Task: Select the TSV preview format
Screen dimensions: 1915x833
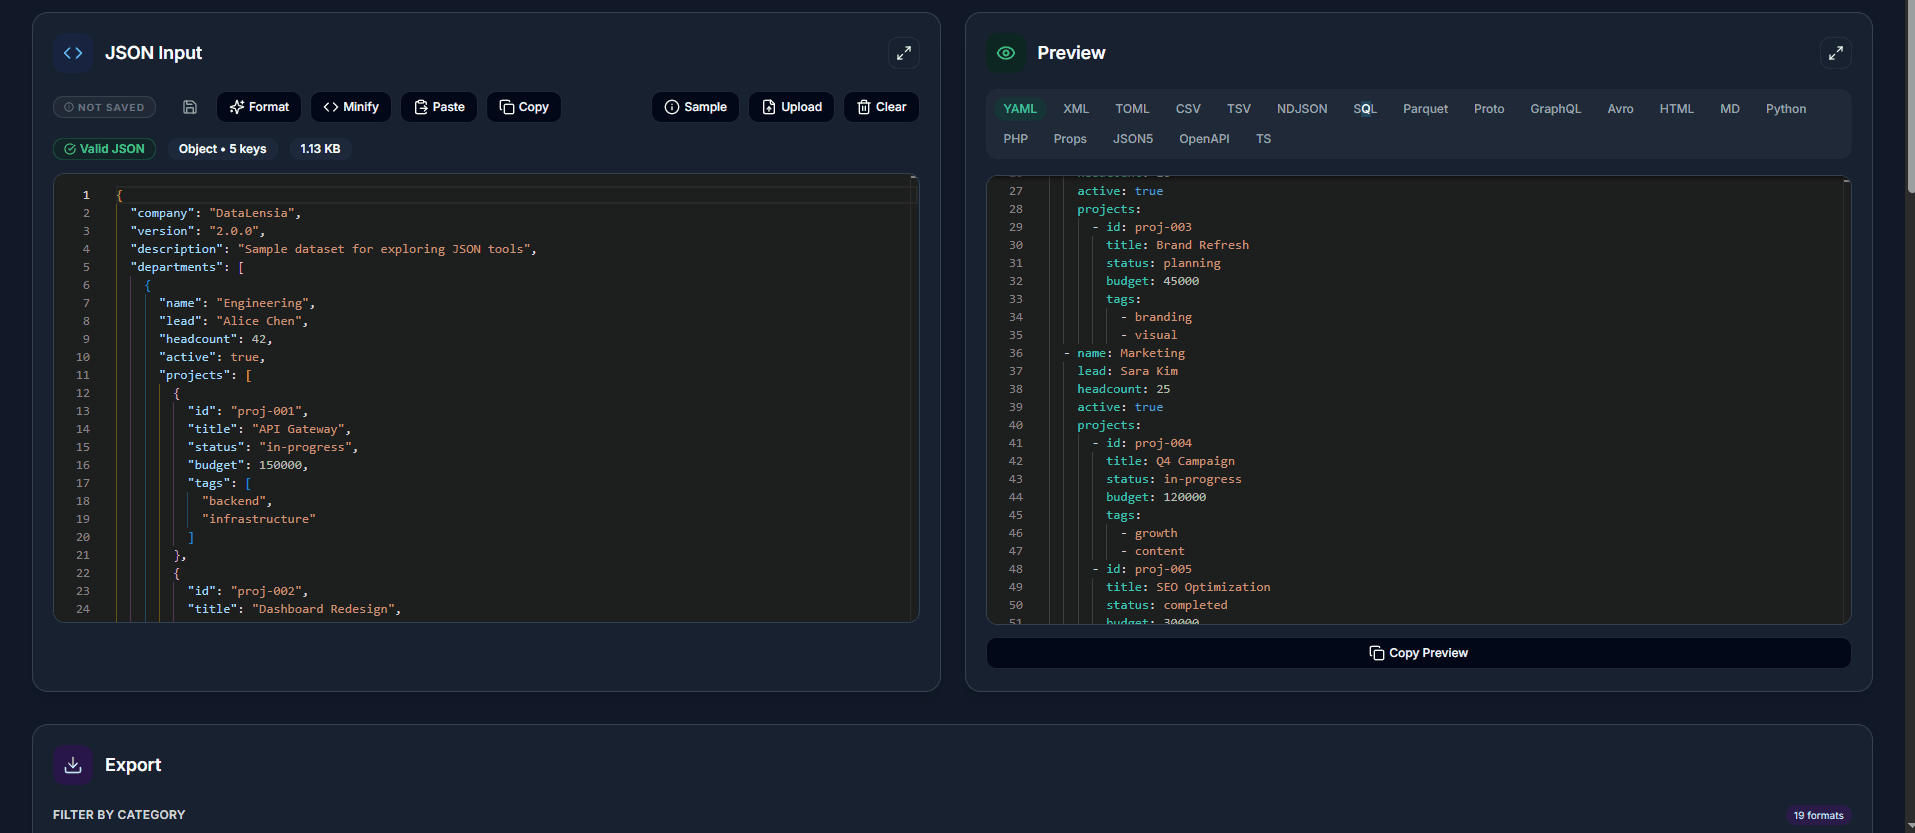Action: [x=1239, y=109]
